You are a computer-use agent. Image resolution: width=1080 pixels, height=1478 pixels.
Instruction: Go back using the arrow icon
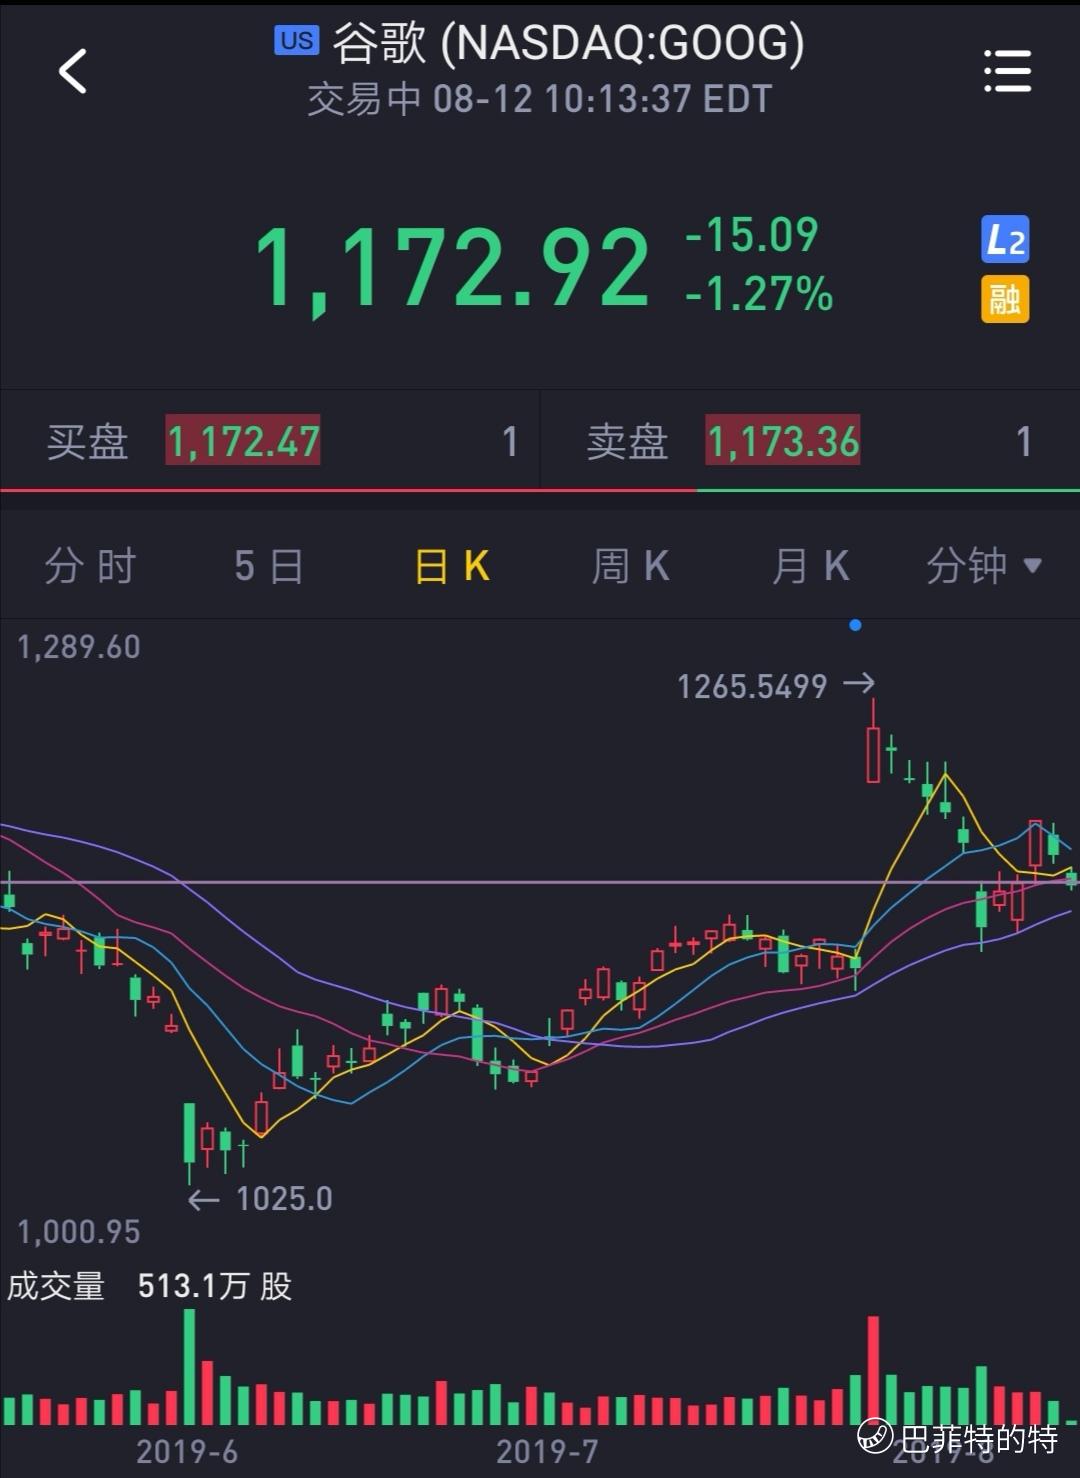(x=73, y=72)
